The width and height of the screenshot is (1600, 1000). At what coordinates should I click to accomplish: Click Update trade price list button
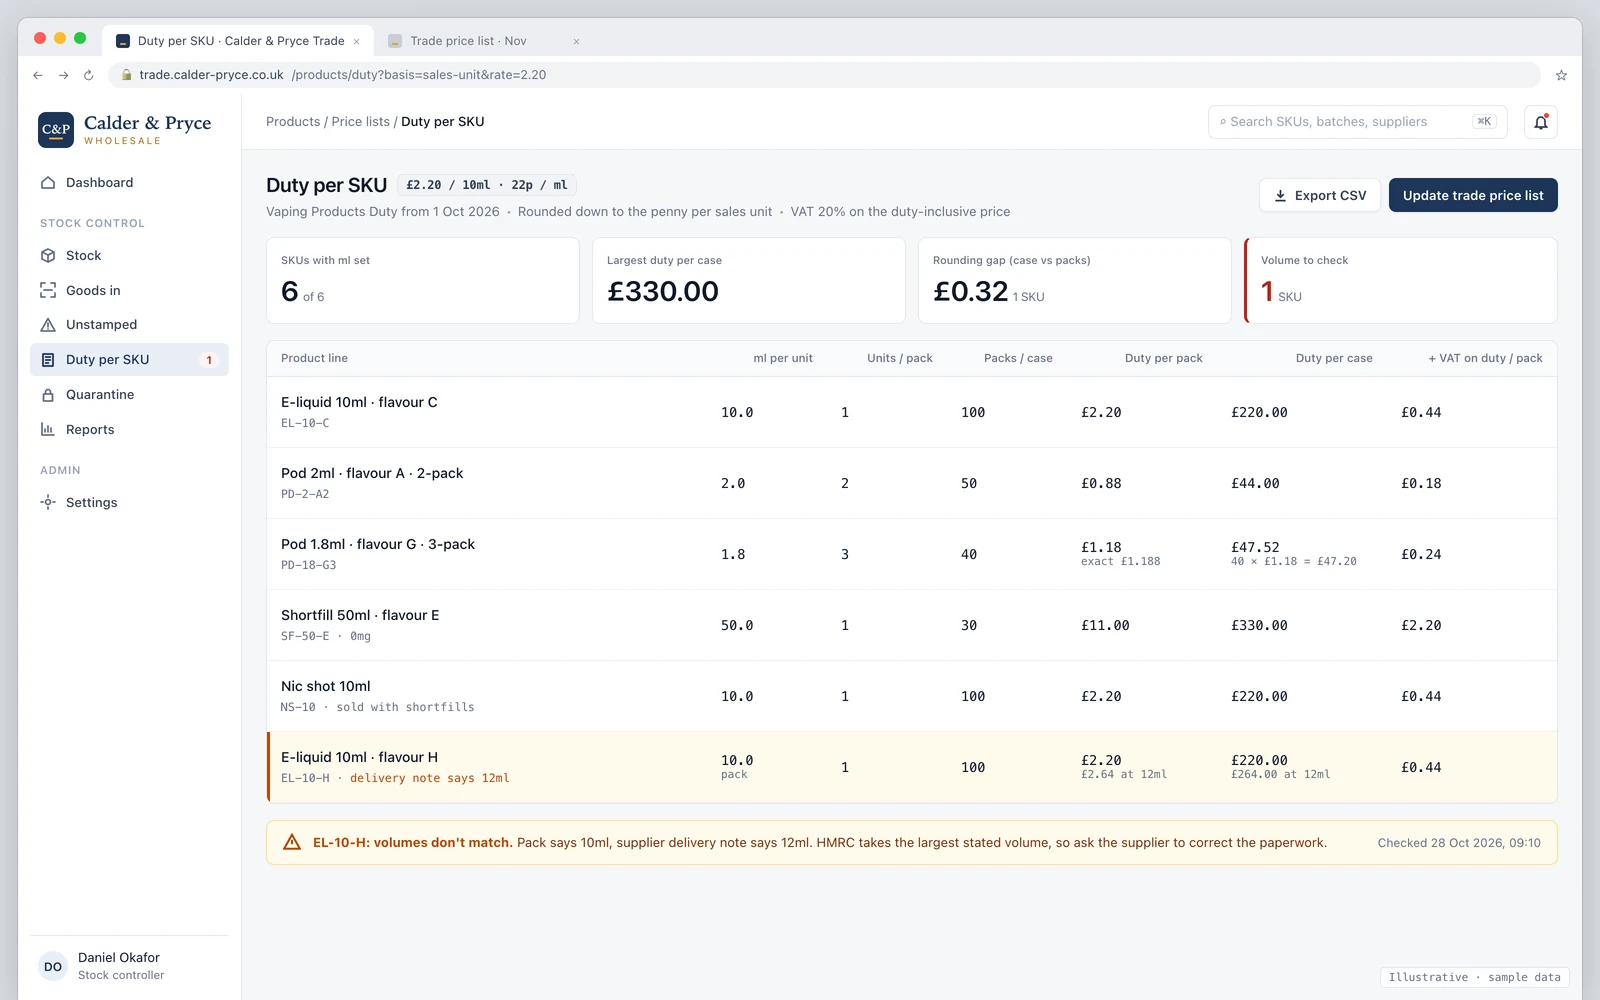click(x=1473, y=195)
